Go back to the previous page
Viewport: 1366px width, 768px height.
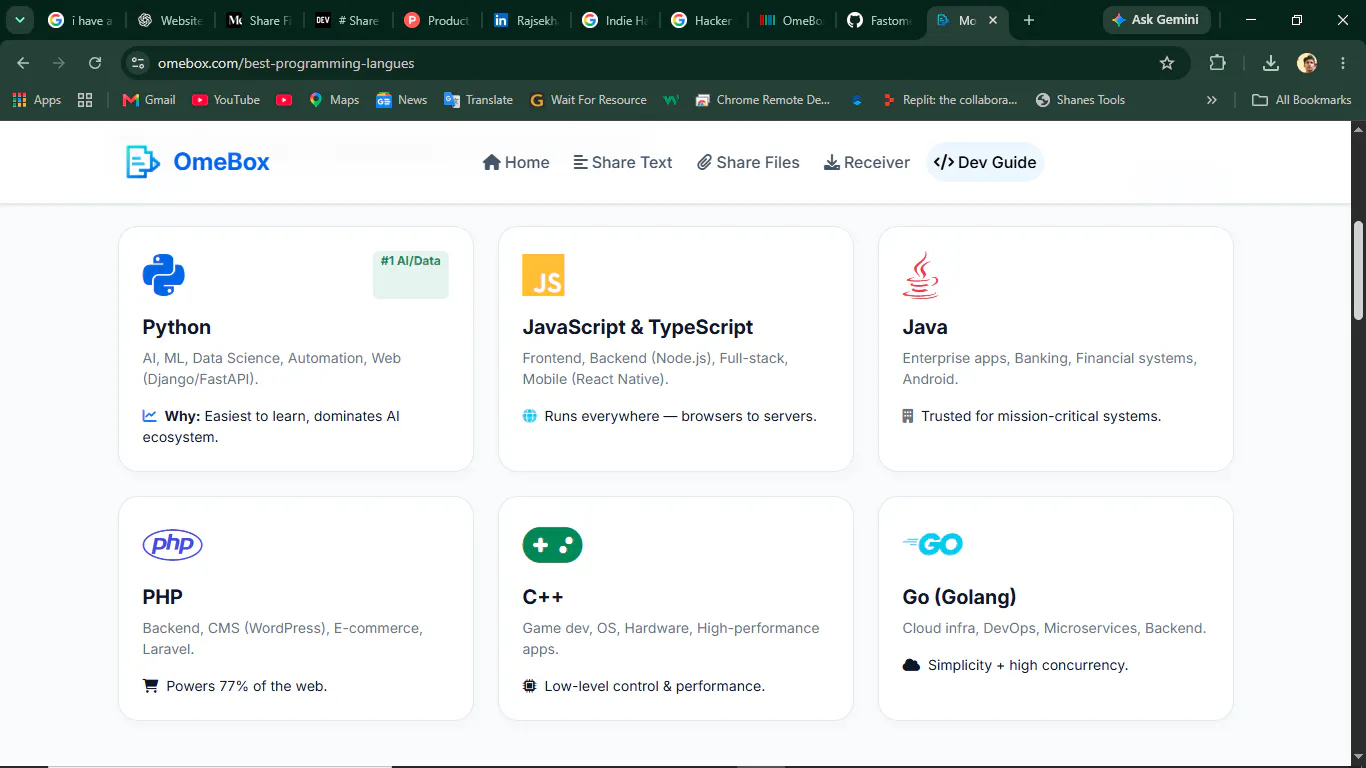pos(23,63)
